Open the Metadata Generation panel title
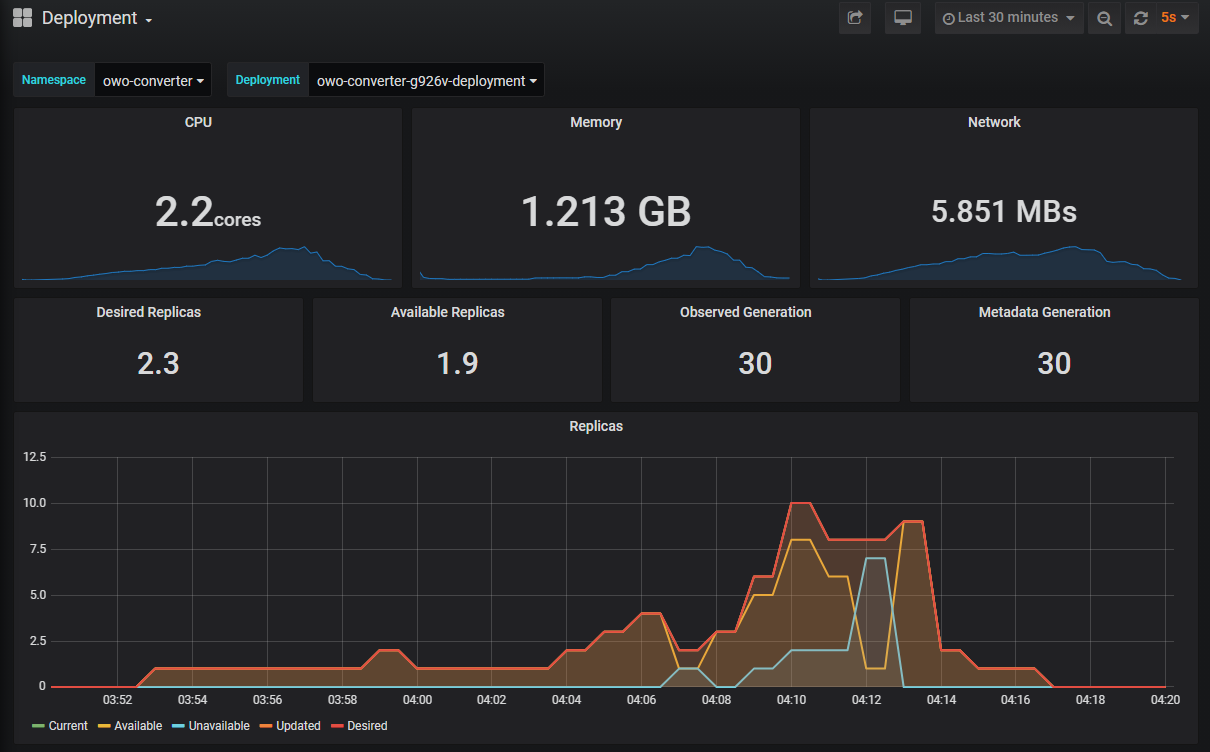1210x752 pixels. (x=1045, y=312)
